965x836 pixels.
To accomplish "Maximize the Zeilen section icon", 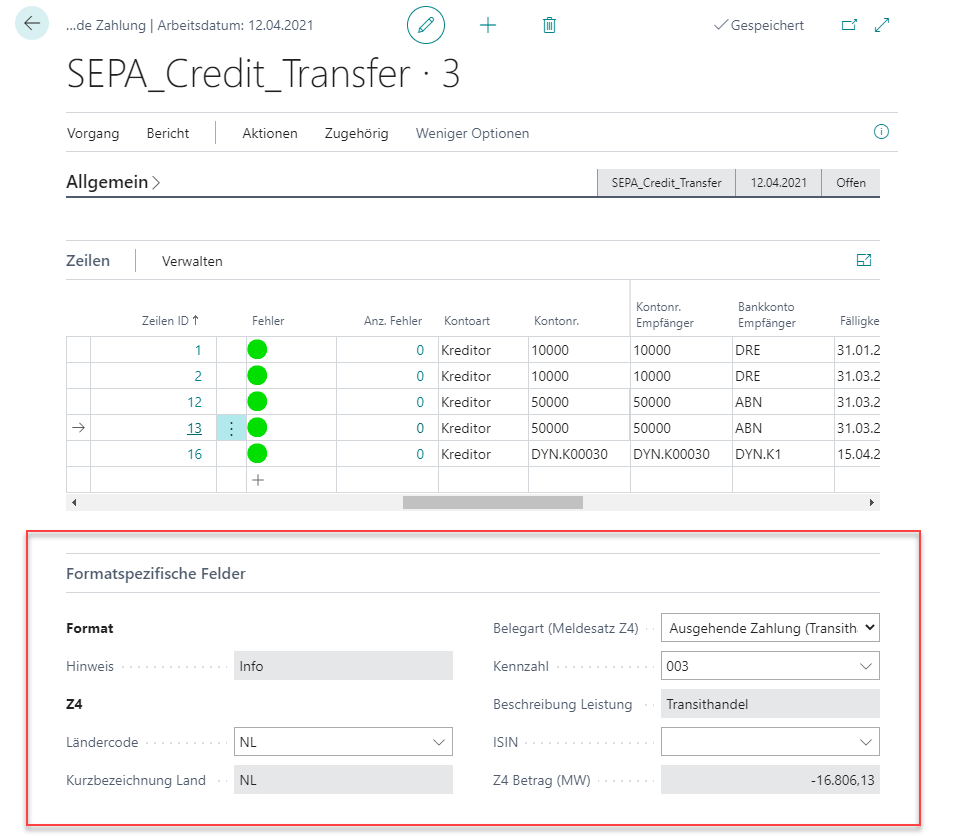I will point(864,260).
